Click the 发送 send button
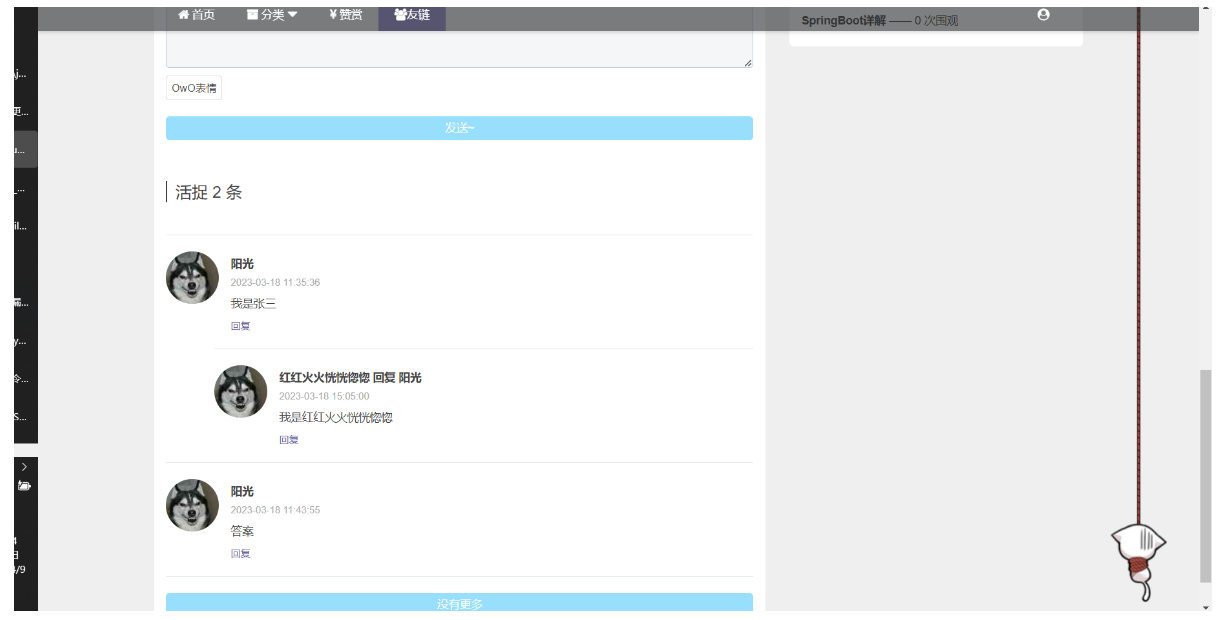Viewport: 1221px width, 620px height. [x=459, y=127]
